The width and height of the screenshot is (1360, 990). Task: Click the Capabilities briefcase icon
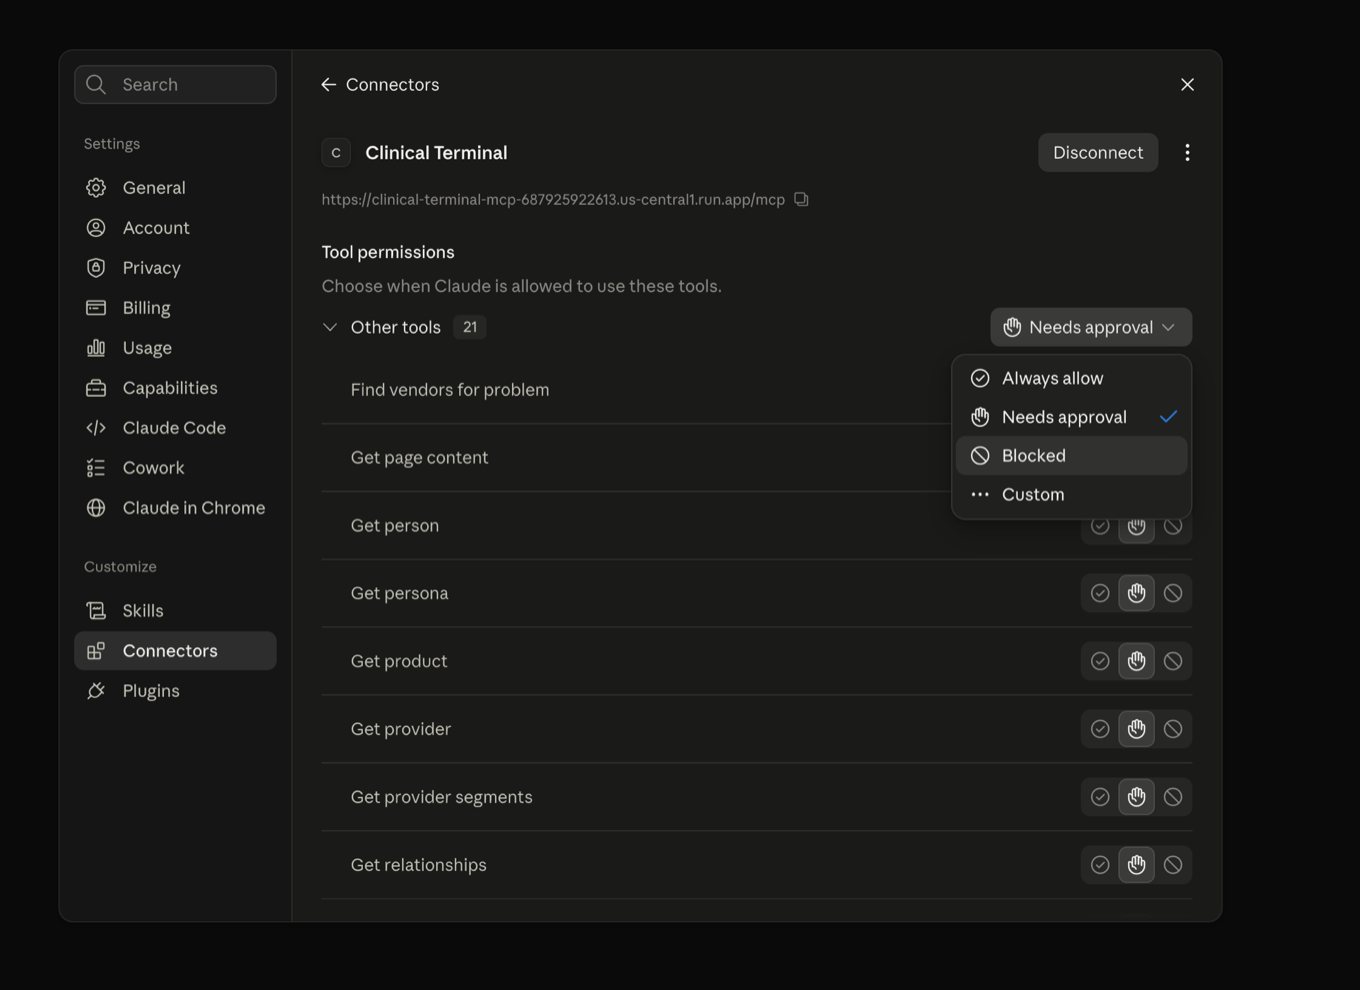(x=96, y=387)
